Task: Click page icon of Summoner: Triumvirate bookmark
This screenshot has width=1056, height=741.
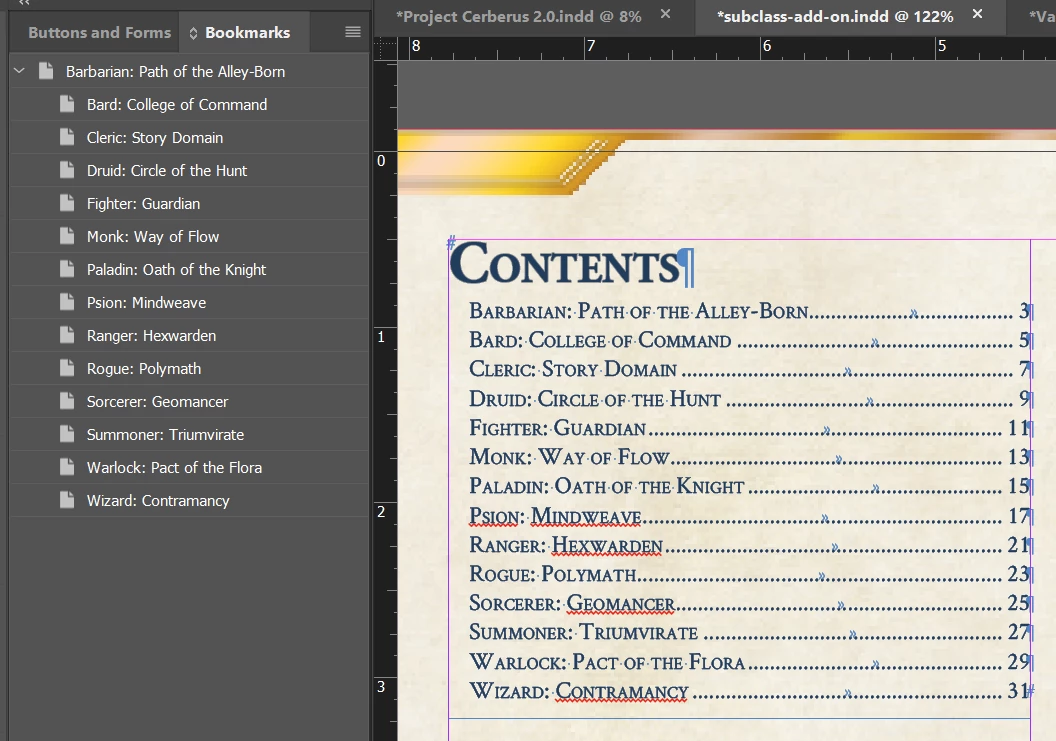Action: 67,434
